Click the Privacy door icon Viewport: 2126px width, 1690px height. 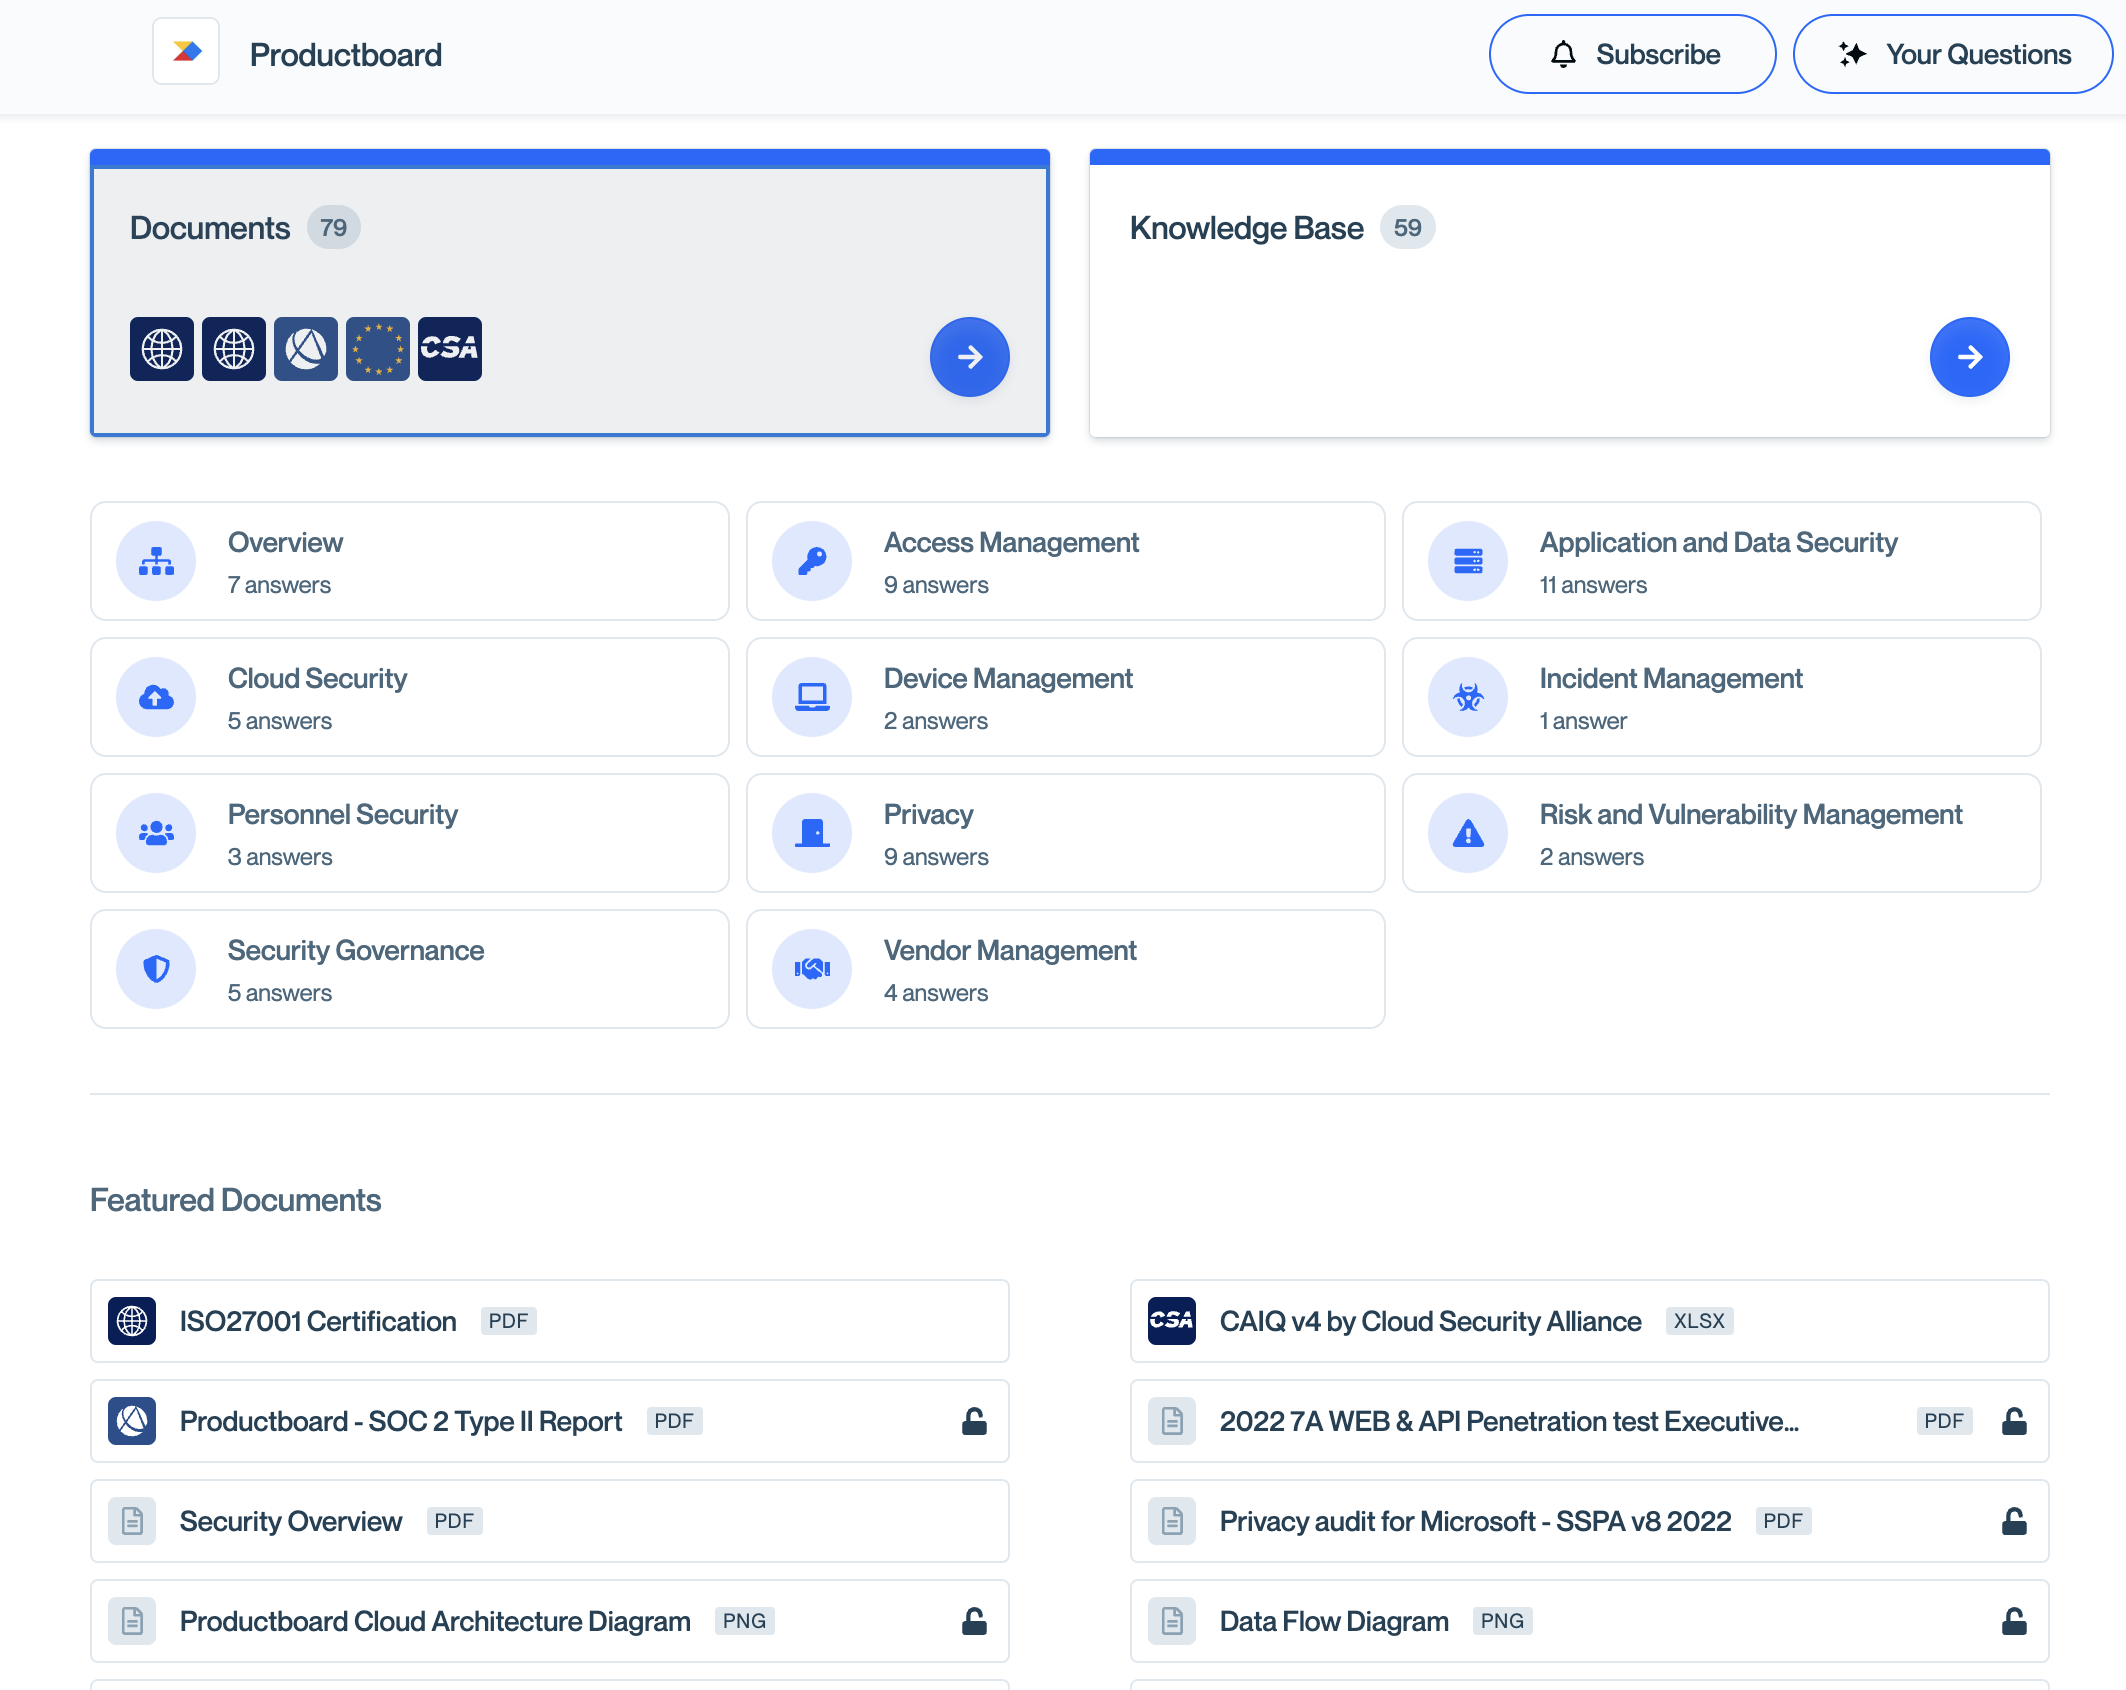[812, 833]
